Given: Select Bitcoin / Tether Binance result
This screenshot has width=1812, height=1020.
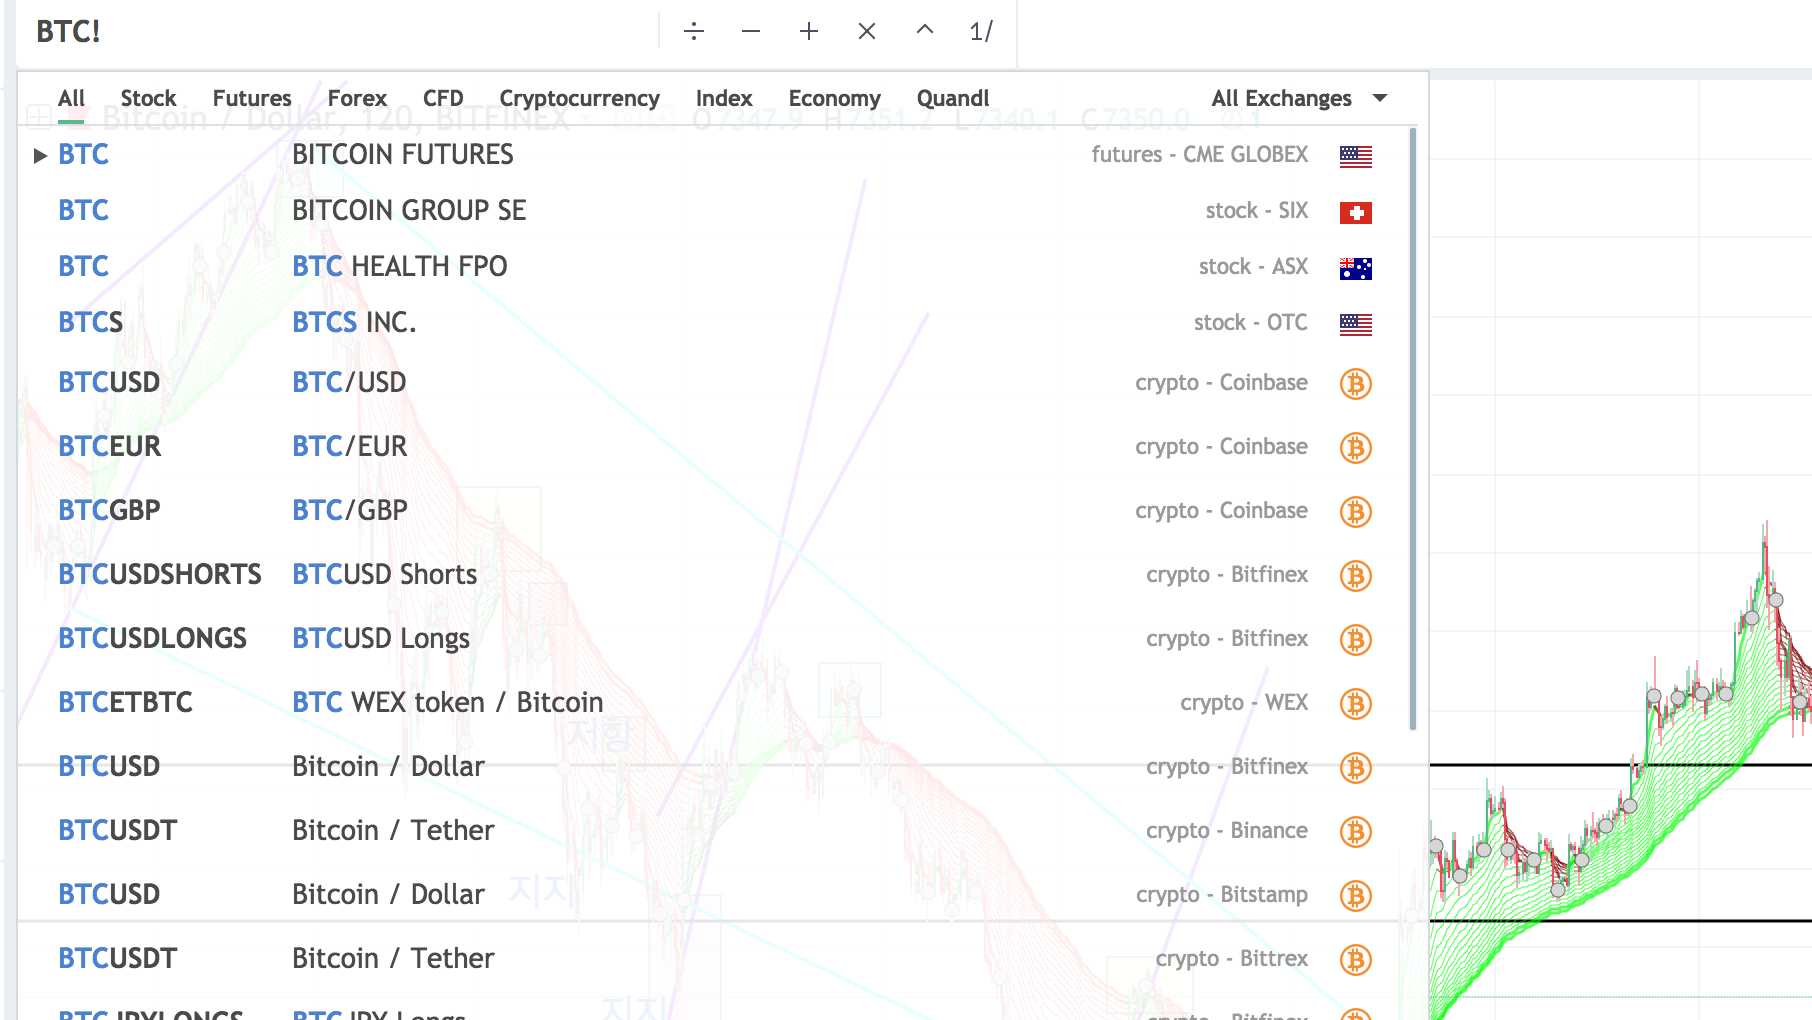Looking at the screenshot, I should point(714,830).
